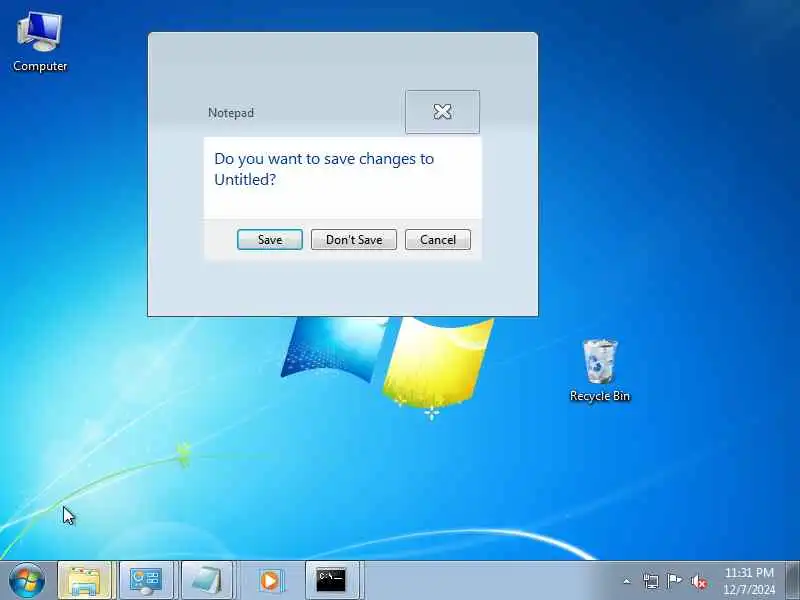This screenshot has height=600, width=800.
Task: Open the Action Center flag icon
Action: click(x=674, y=581)
